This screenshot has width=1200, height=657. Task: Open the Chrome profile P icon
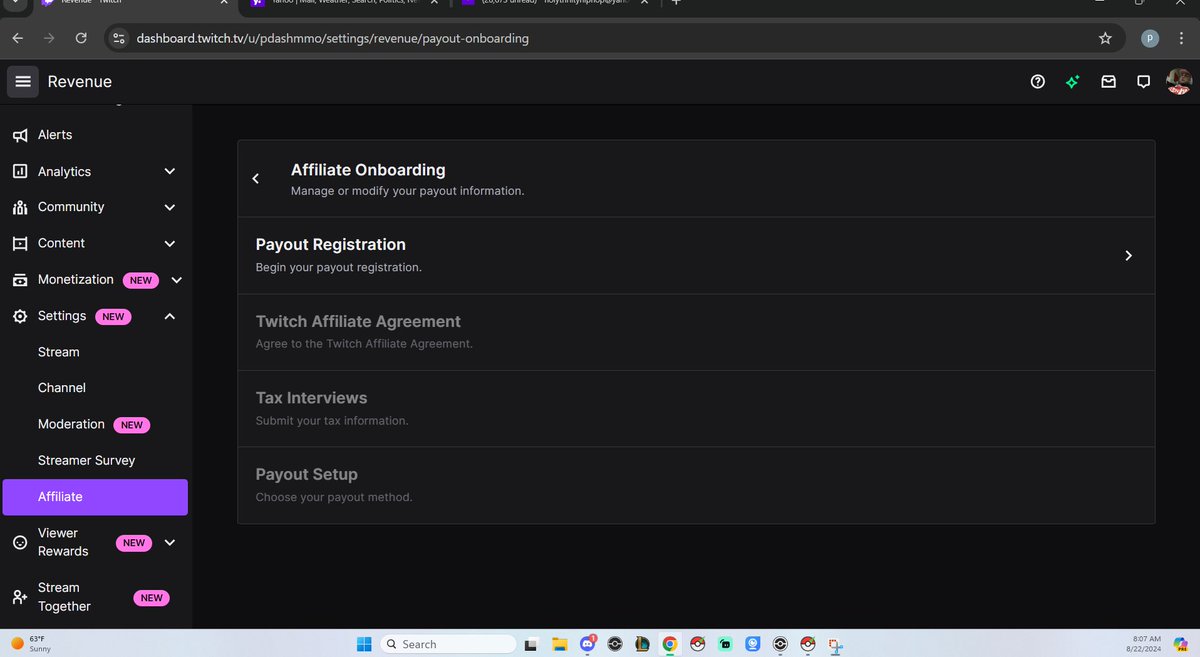(x=1150, y=38)
